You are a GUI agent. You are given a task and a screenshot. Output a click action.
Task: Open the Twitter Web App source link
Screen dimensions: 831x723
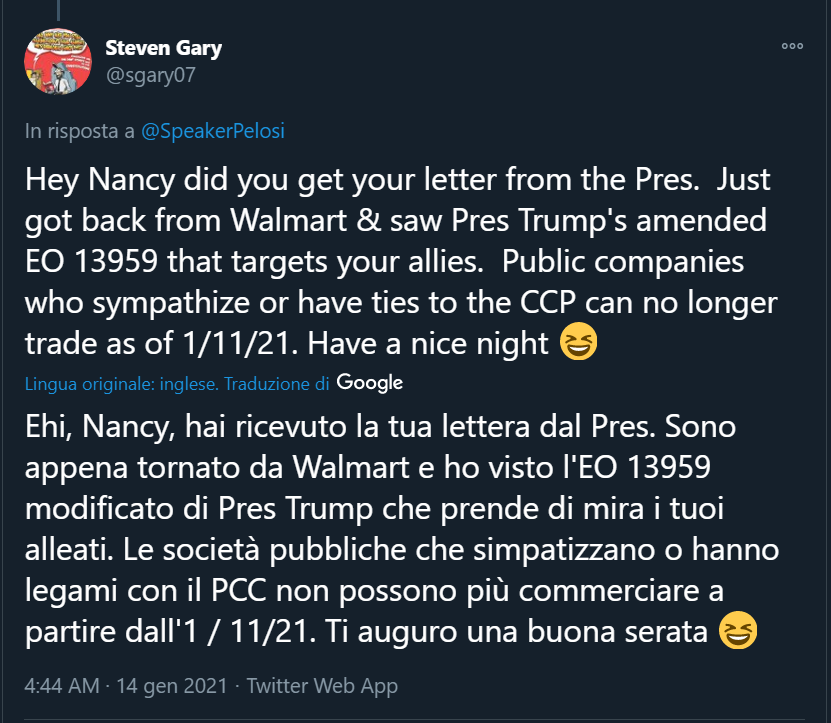coord(322,686)
